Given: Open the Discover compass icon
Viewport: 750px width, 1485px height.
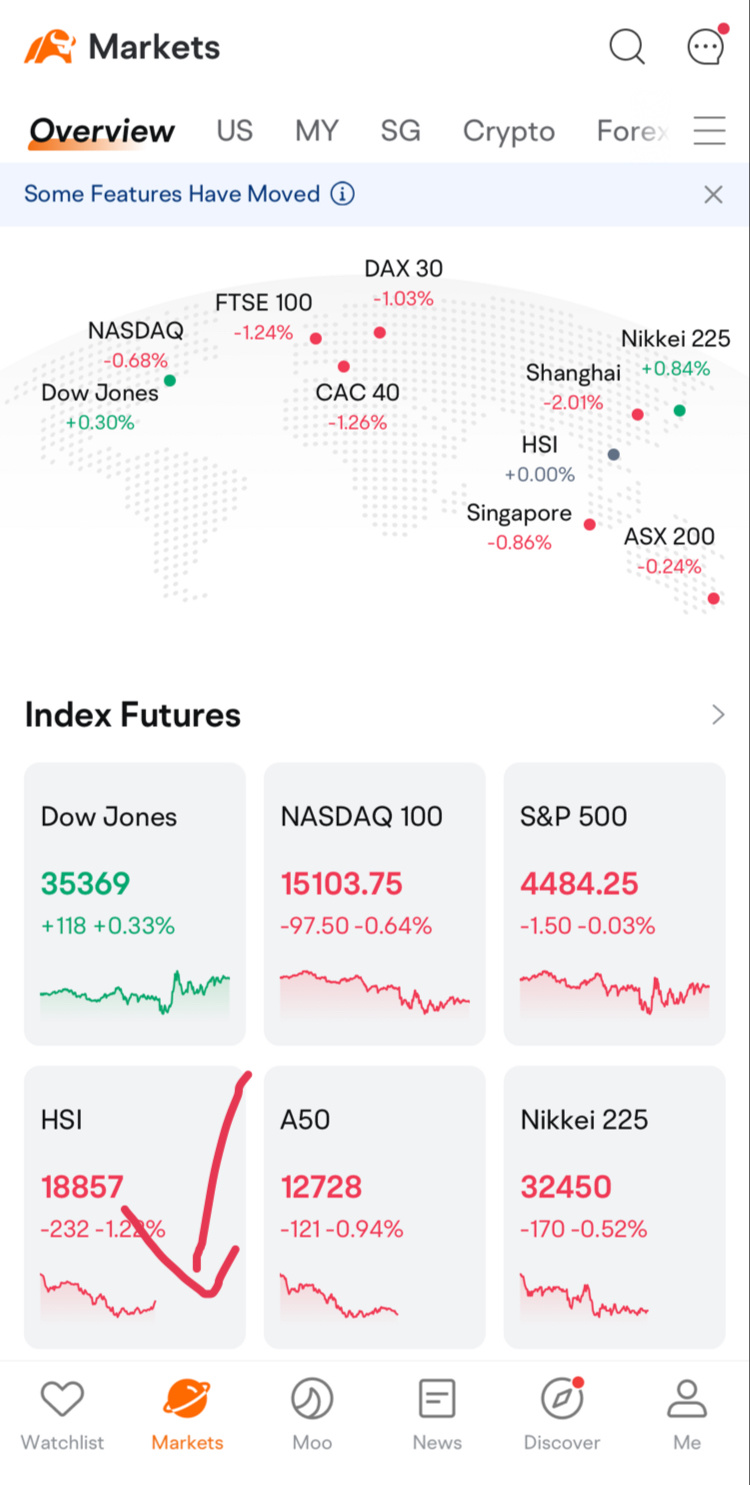Looking at the screenshot, I should pos(562,1398).
